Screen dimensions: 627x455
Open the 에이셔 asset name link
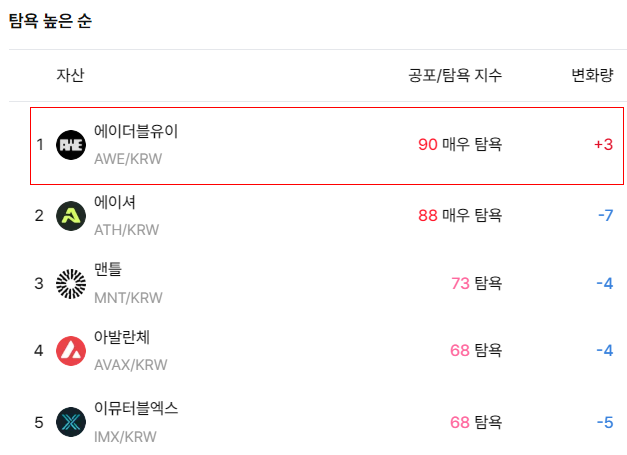(x=115, y=202)
